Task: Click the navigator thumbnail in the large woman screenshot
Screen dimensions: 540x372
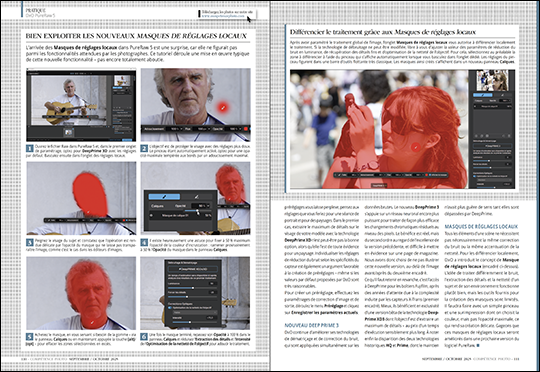Action: (492, 80)
